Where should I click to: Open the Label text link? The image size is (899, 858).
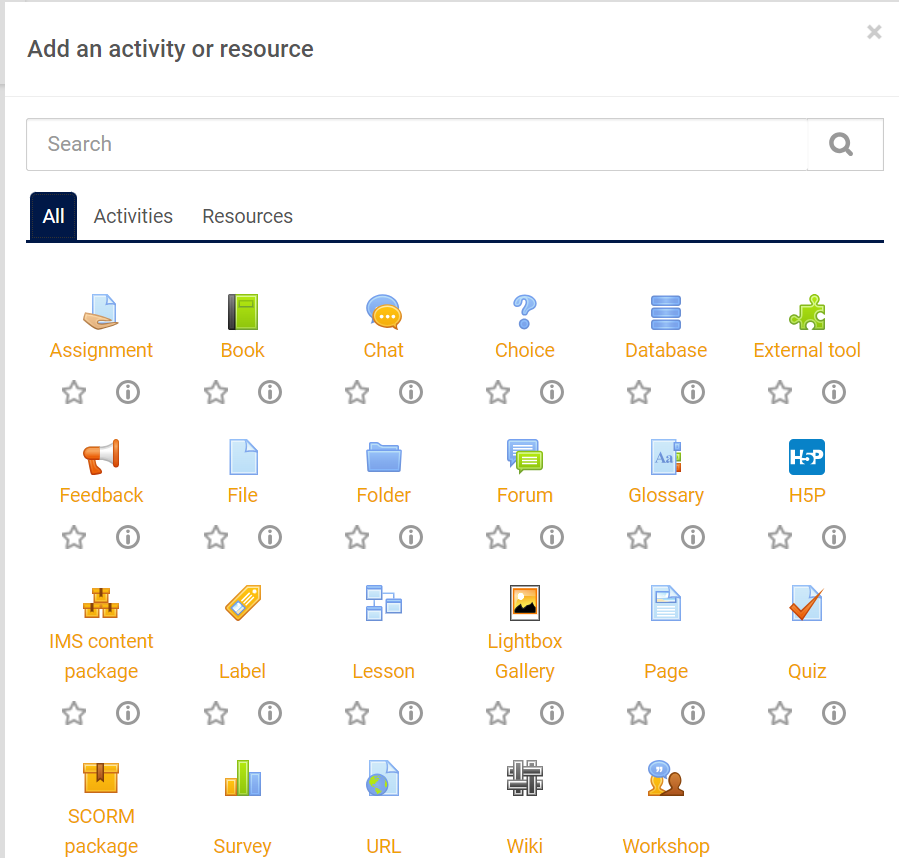(243, 671)
